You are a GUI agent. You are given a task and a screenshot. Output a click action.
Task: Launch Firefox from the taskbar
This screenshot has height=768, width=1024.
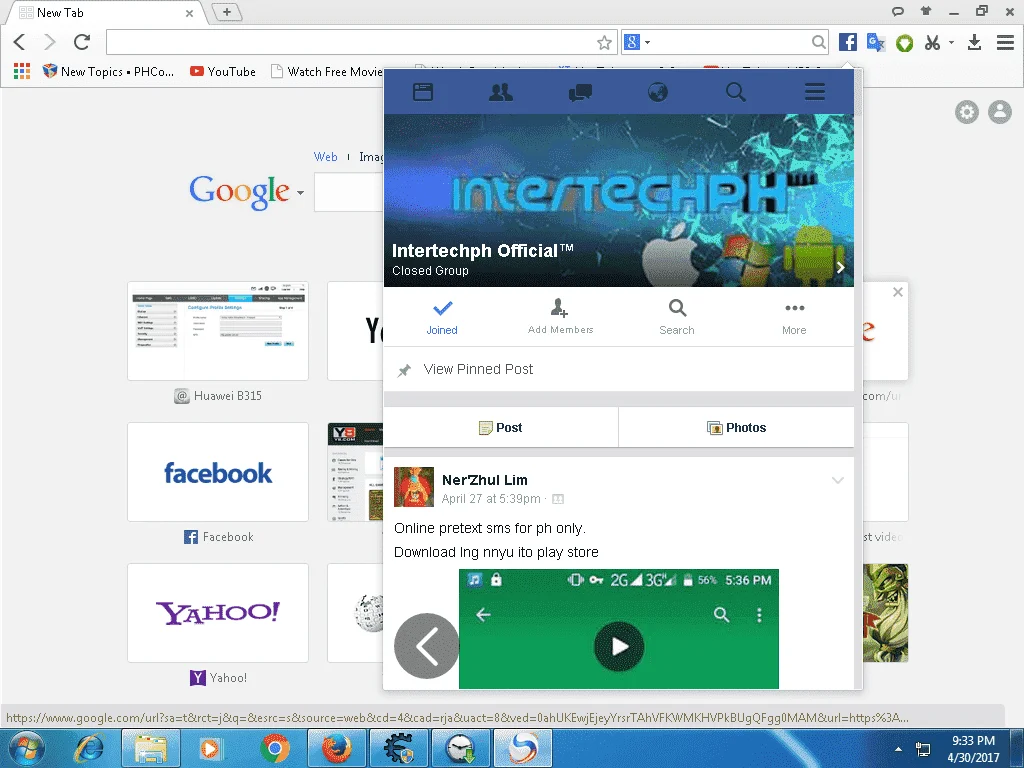click(336, 748)
